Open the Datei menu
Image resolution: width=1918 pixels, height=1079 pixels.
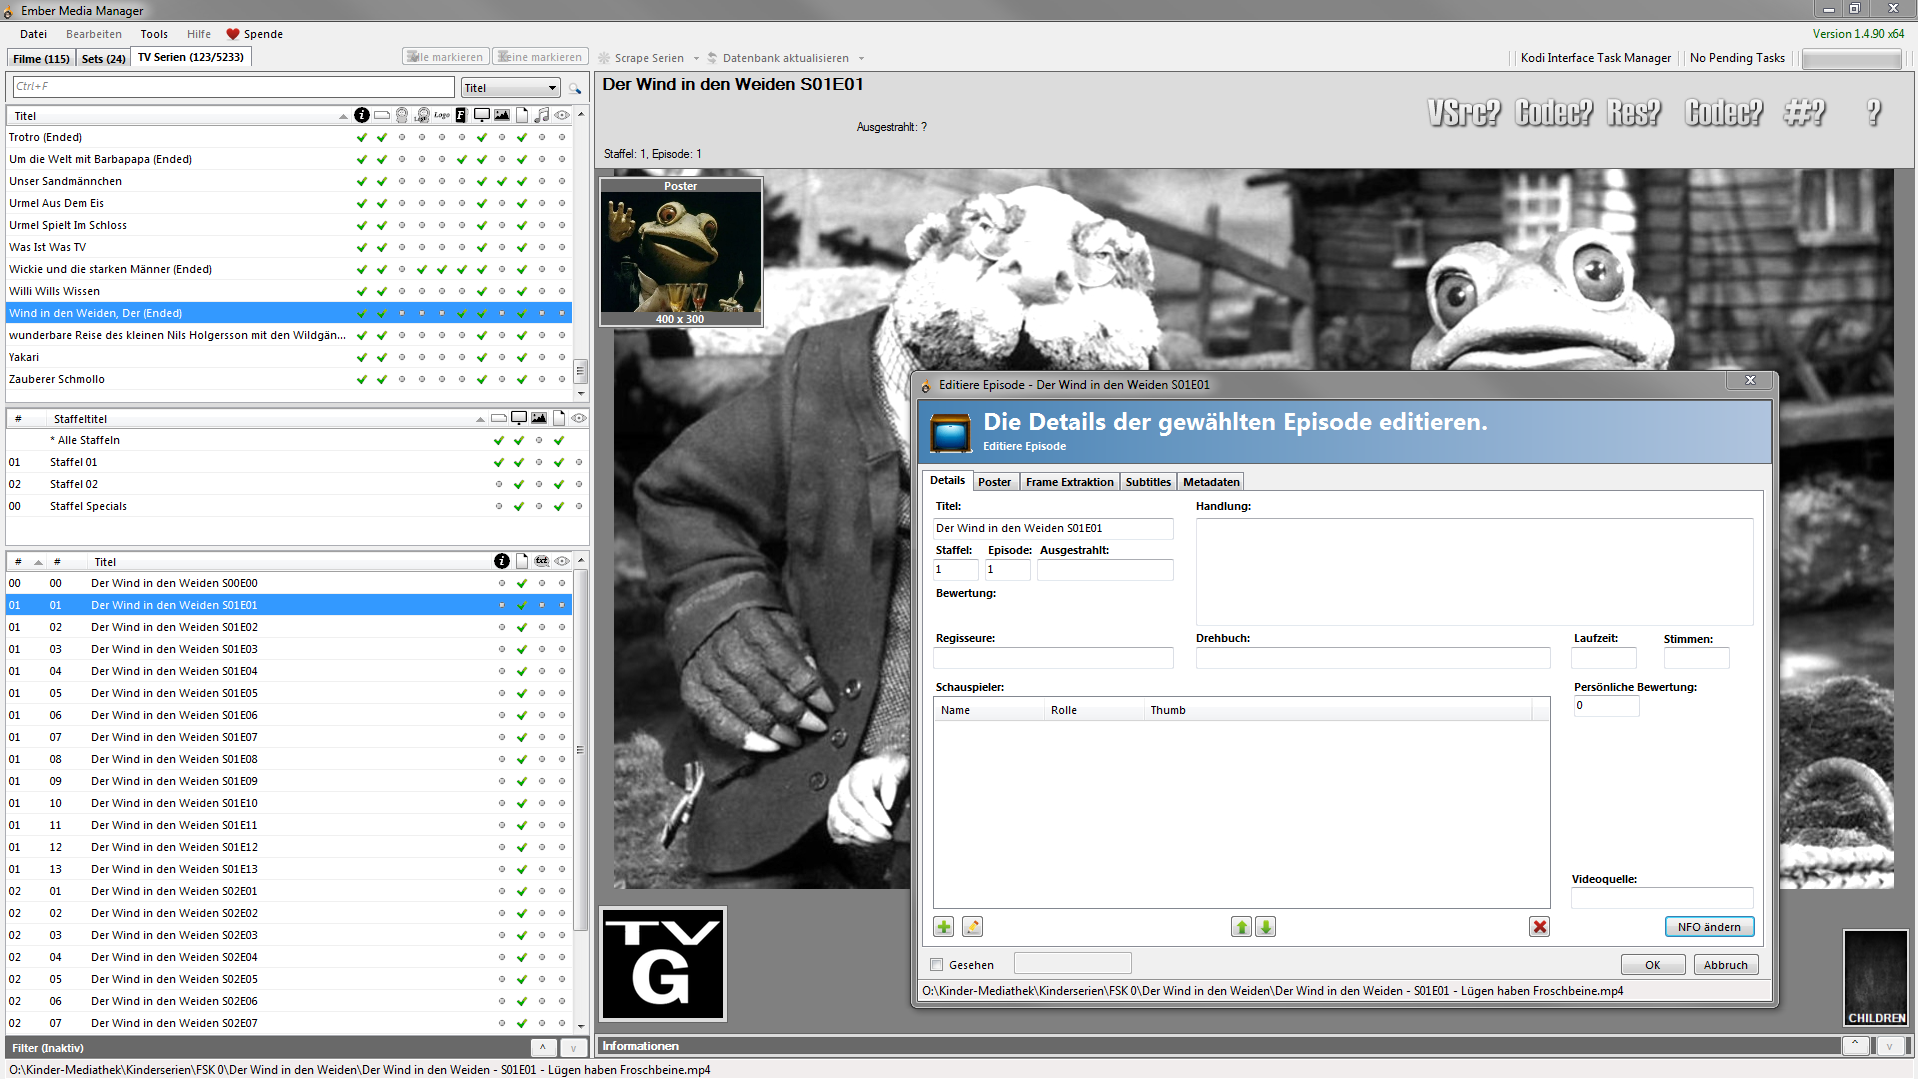33,34
